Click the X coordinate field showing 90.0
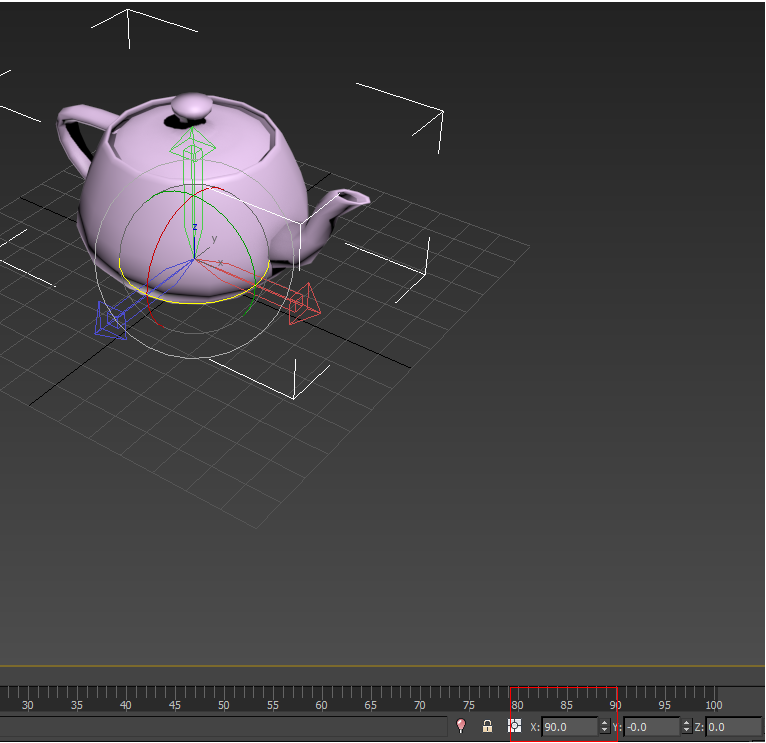Screen dimensions: 766x743 (570, 727)
